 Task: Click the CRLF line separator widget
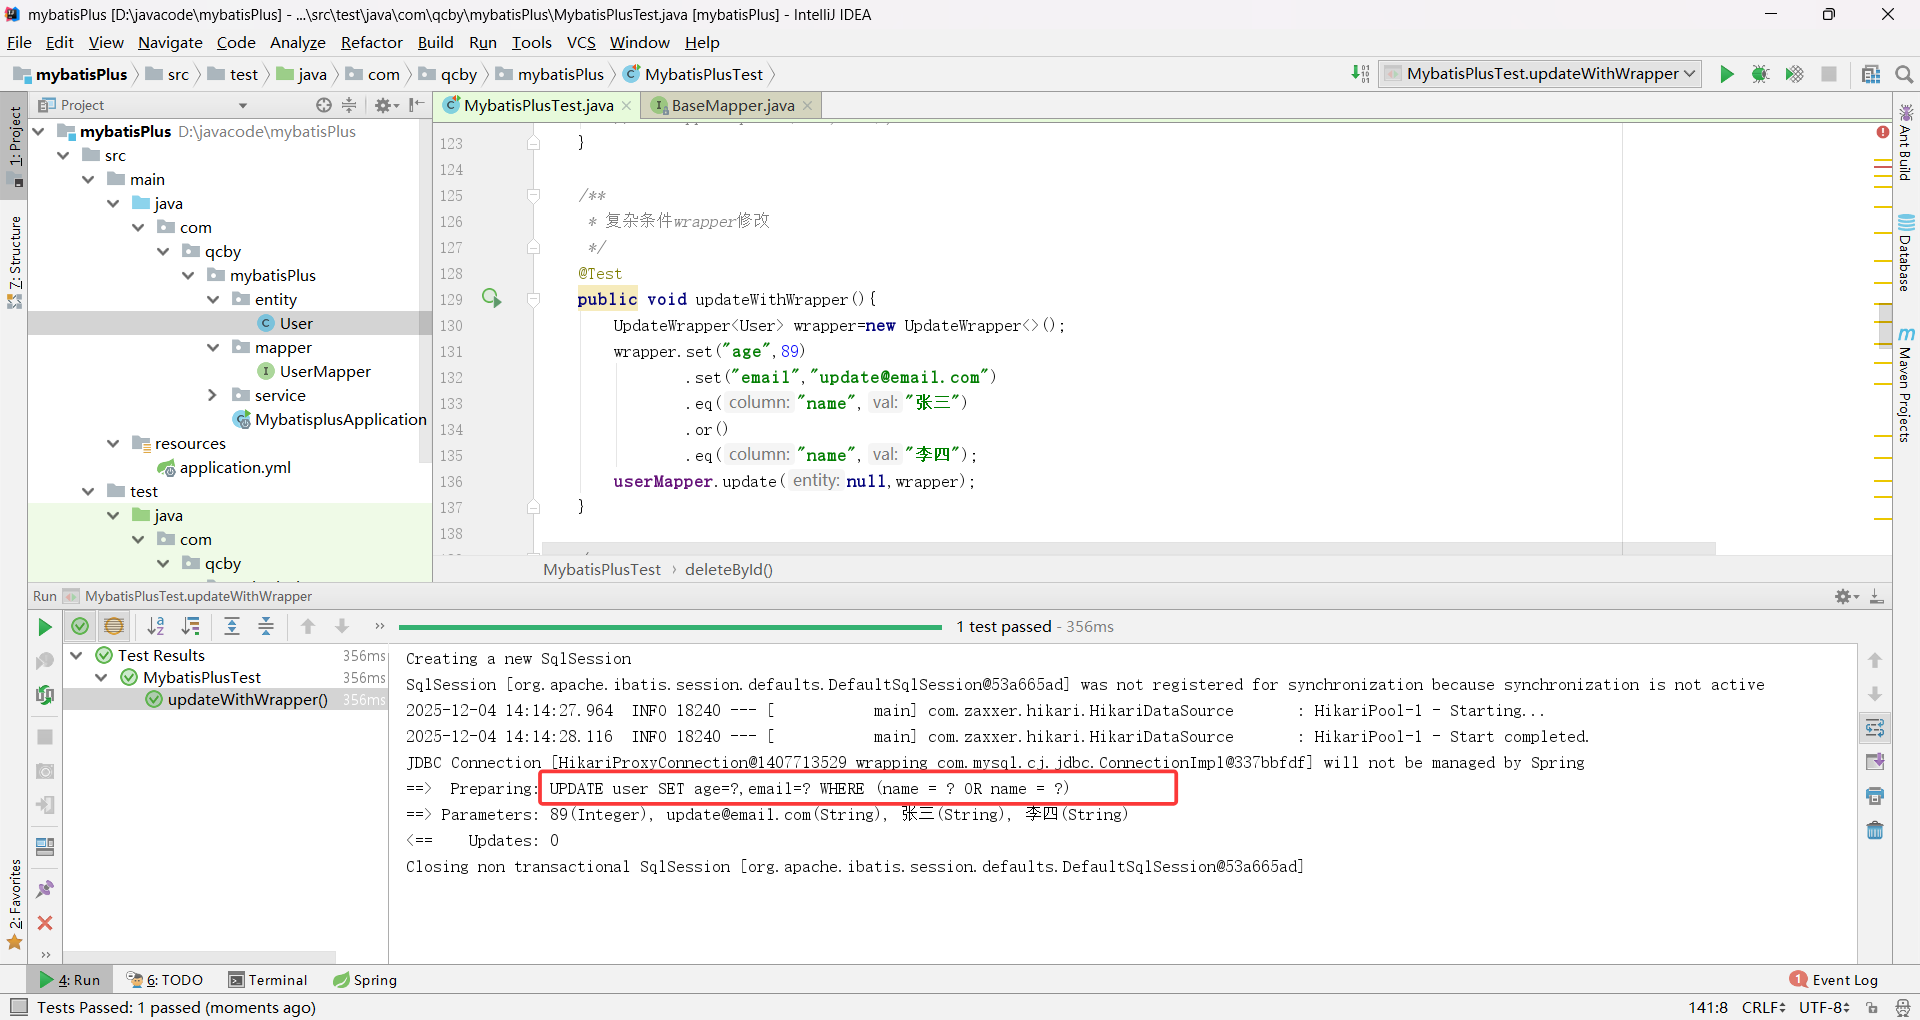point(1764,1007)
